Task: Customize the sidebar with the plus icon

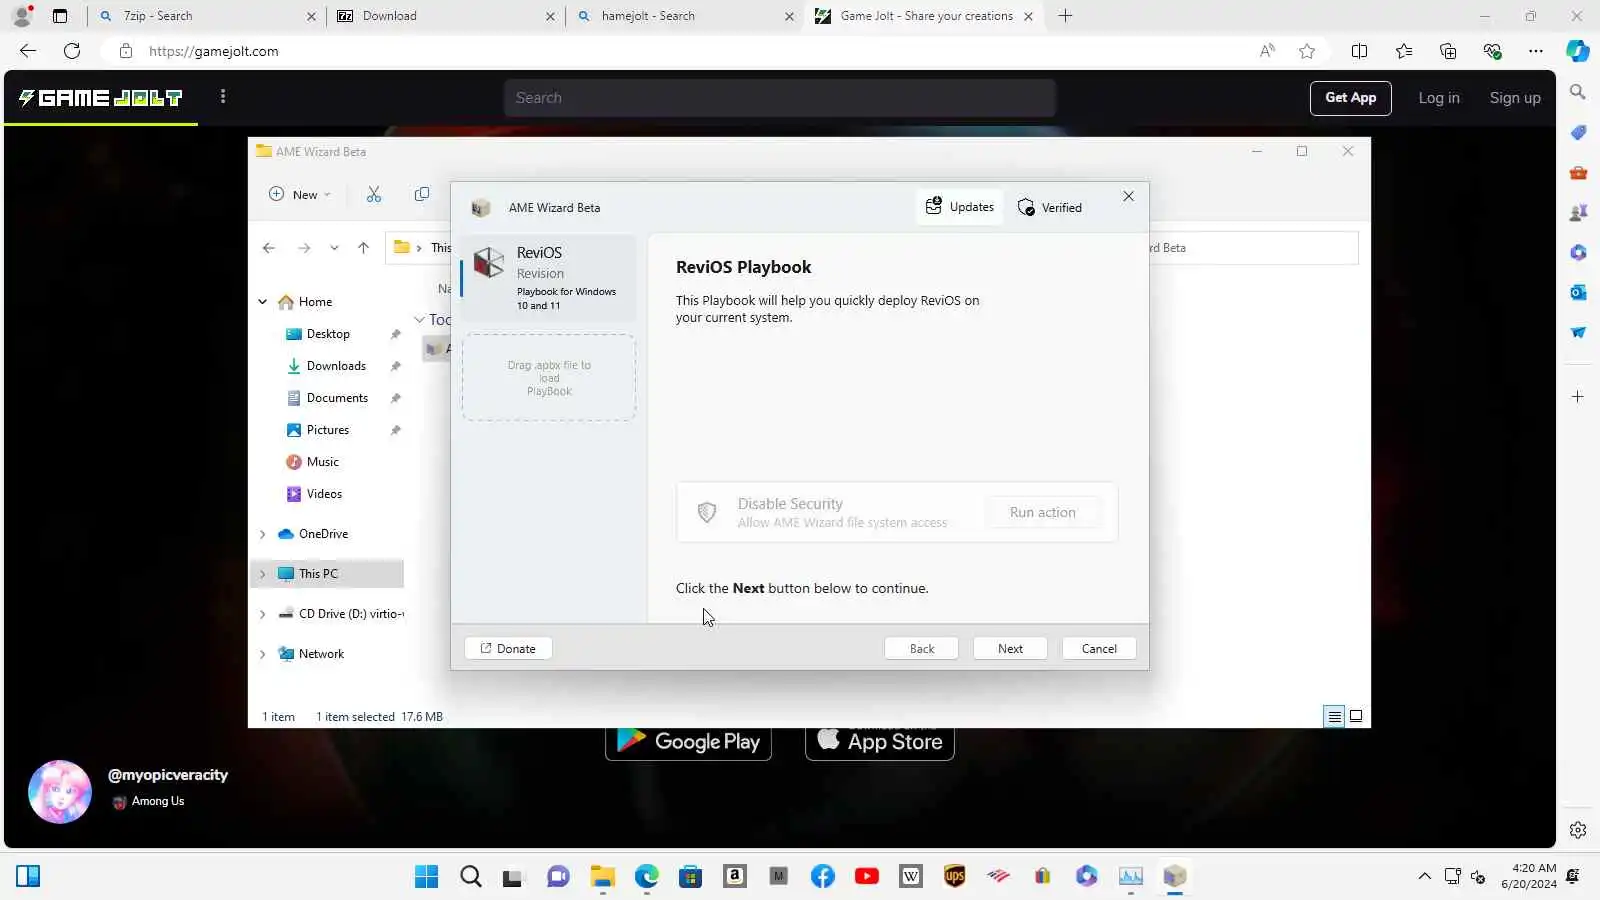Action: click(1578, 397)
